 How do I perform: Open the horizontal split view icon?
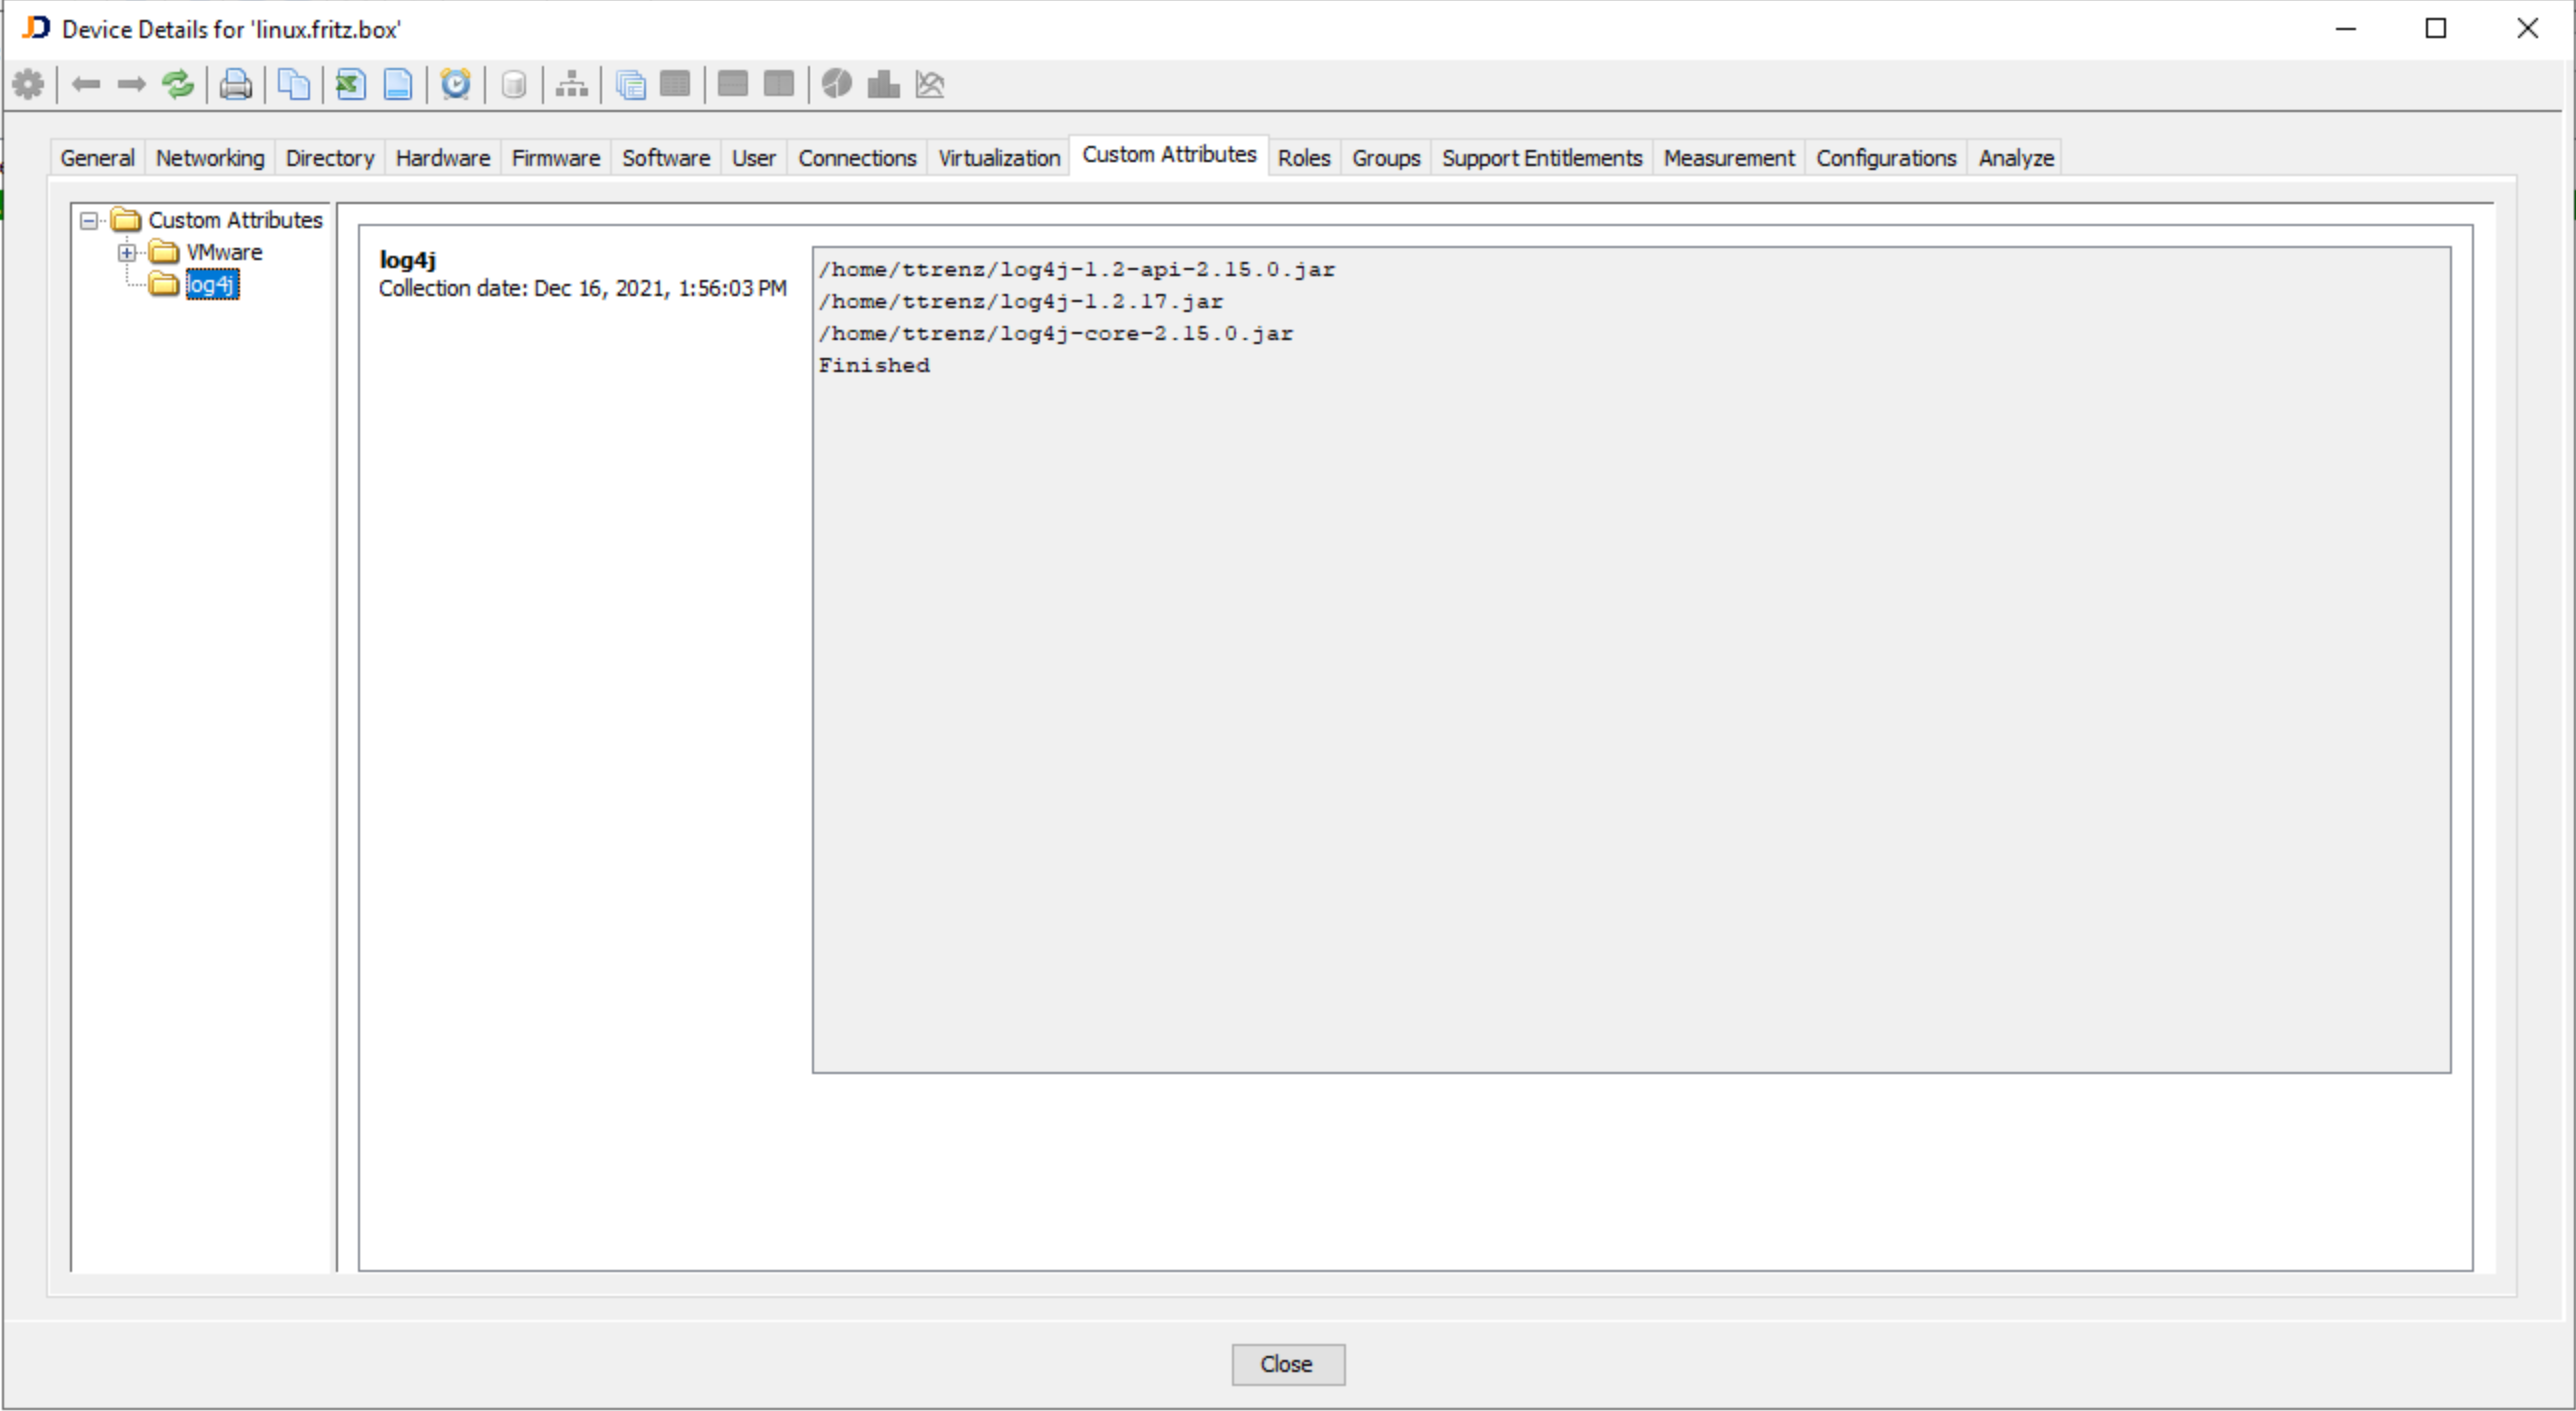[733, 85]
